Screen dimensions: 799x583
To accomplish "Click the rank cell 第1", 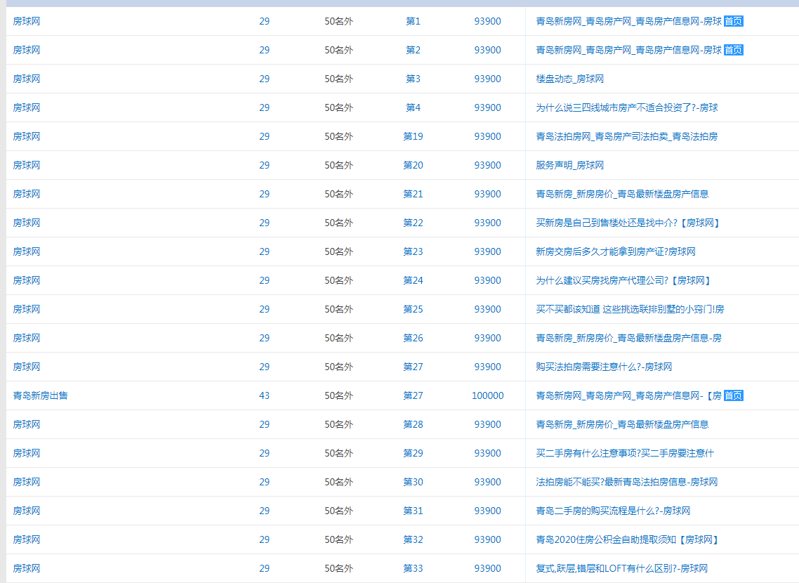I will point(413,21).
